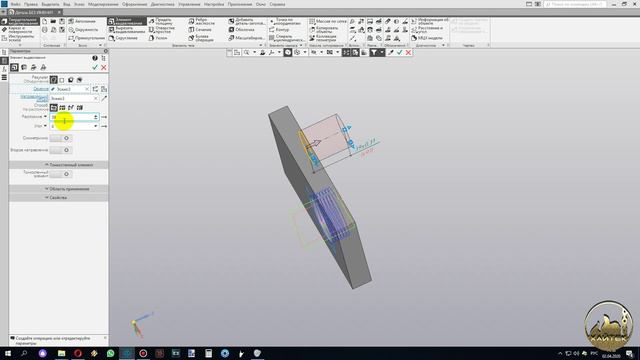This screenshot has width=640, height=360.
Task: Open the Сечение section tool
Action: click(x=200, y=30)
